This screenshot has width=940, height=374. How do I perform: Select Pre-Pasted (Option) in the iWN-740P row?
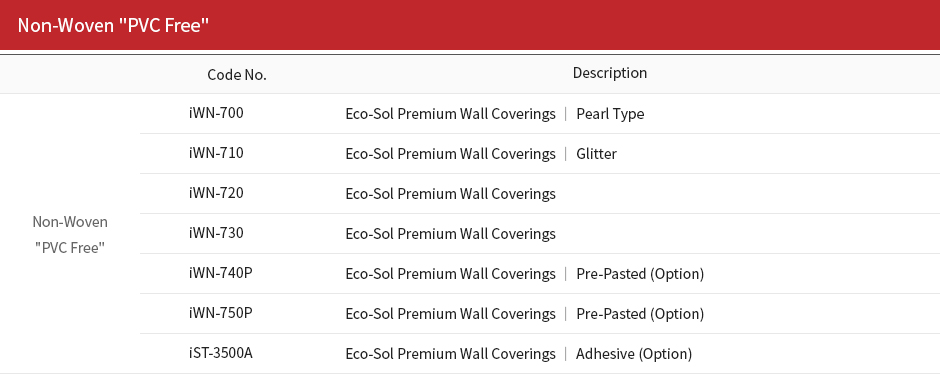(x=640, y=274)
